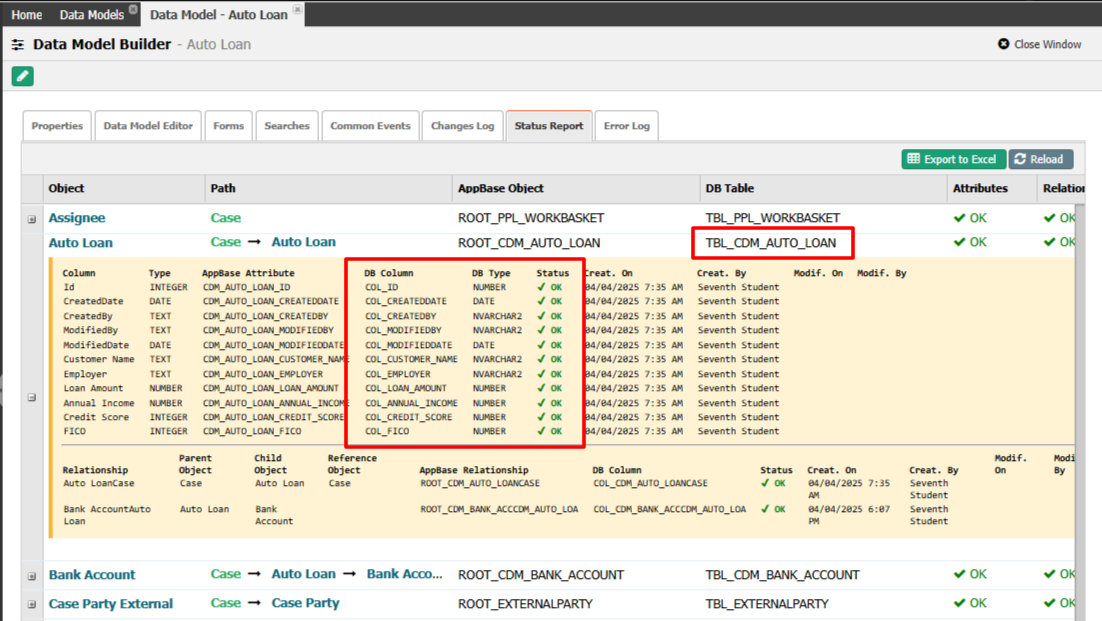
Task: Click the COL_FICO DB column value
Action: (x=387, y=431)
